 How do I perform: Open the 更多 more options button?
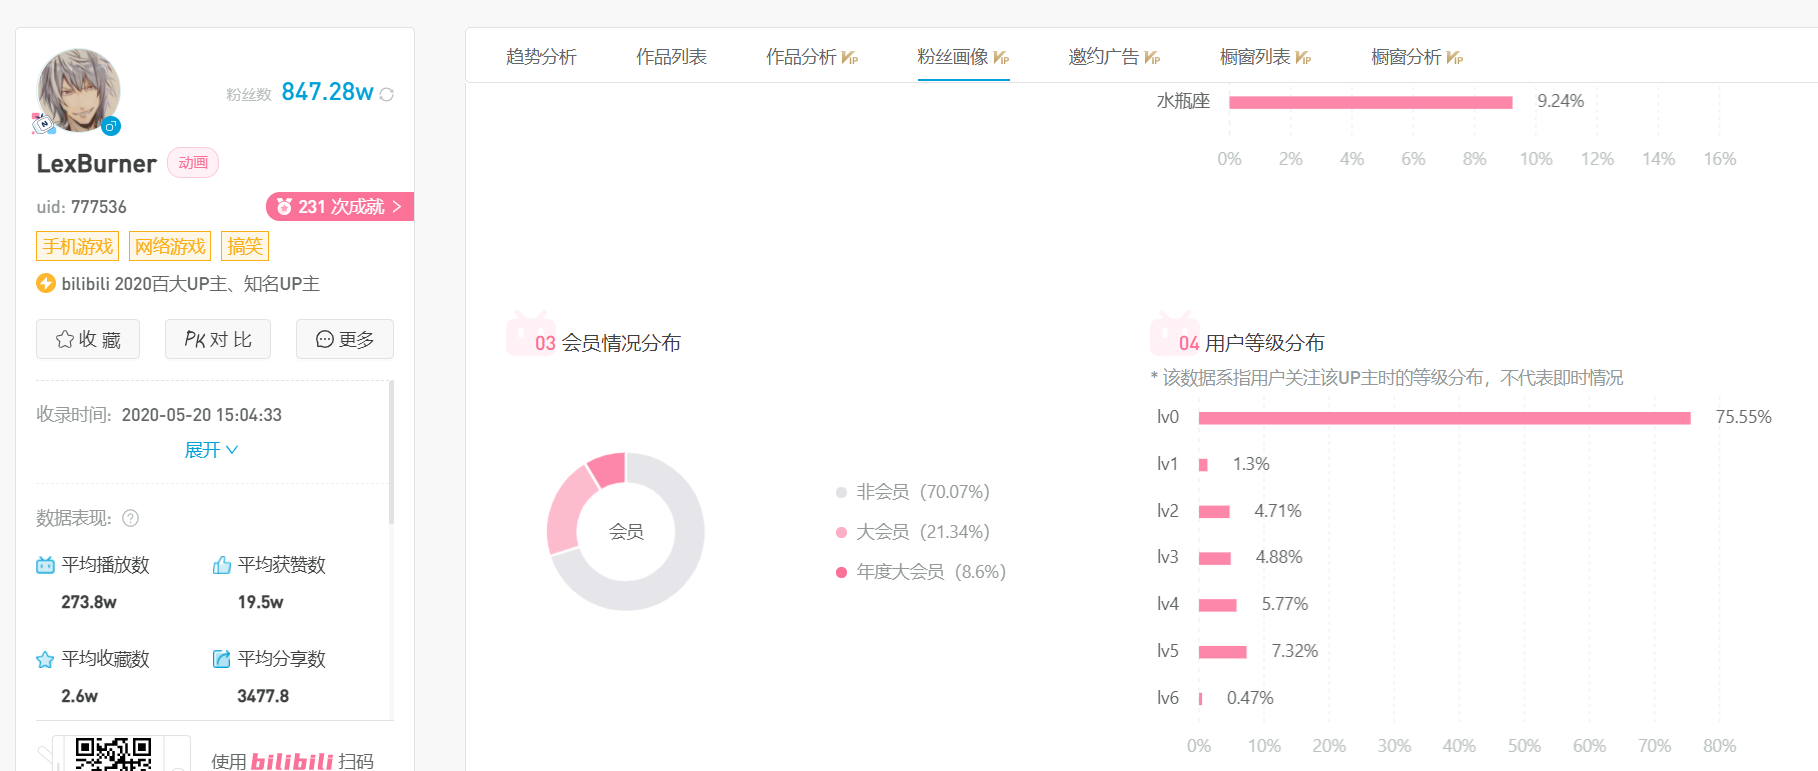pos(345,339)
